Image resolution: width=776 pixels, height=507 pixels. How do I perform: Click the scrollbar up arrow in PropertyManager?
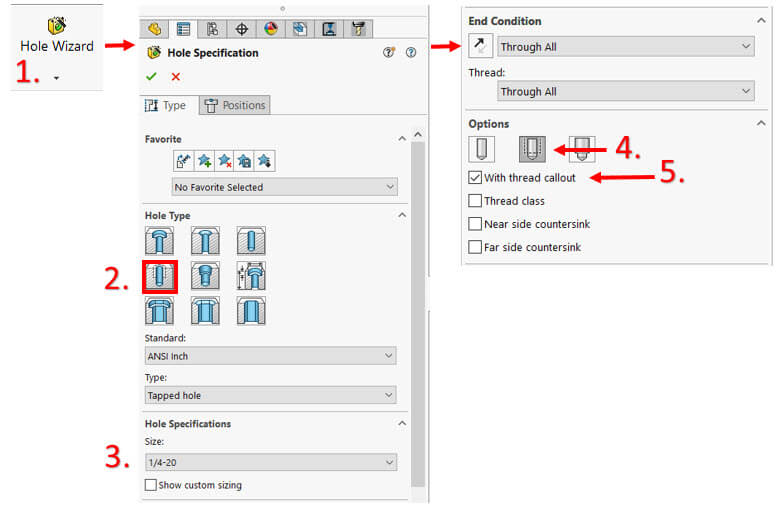pyautogui.click(x=418, y=135)
